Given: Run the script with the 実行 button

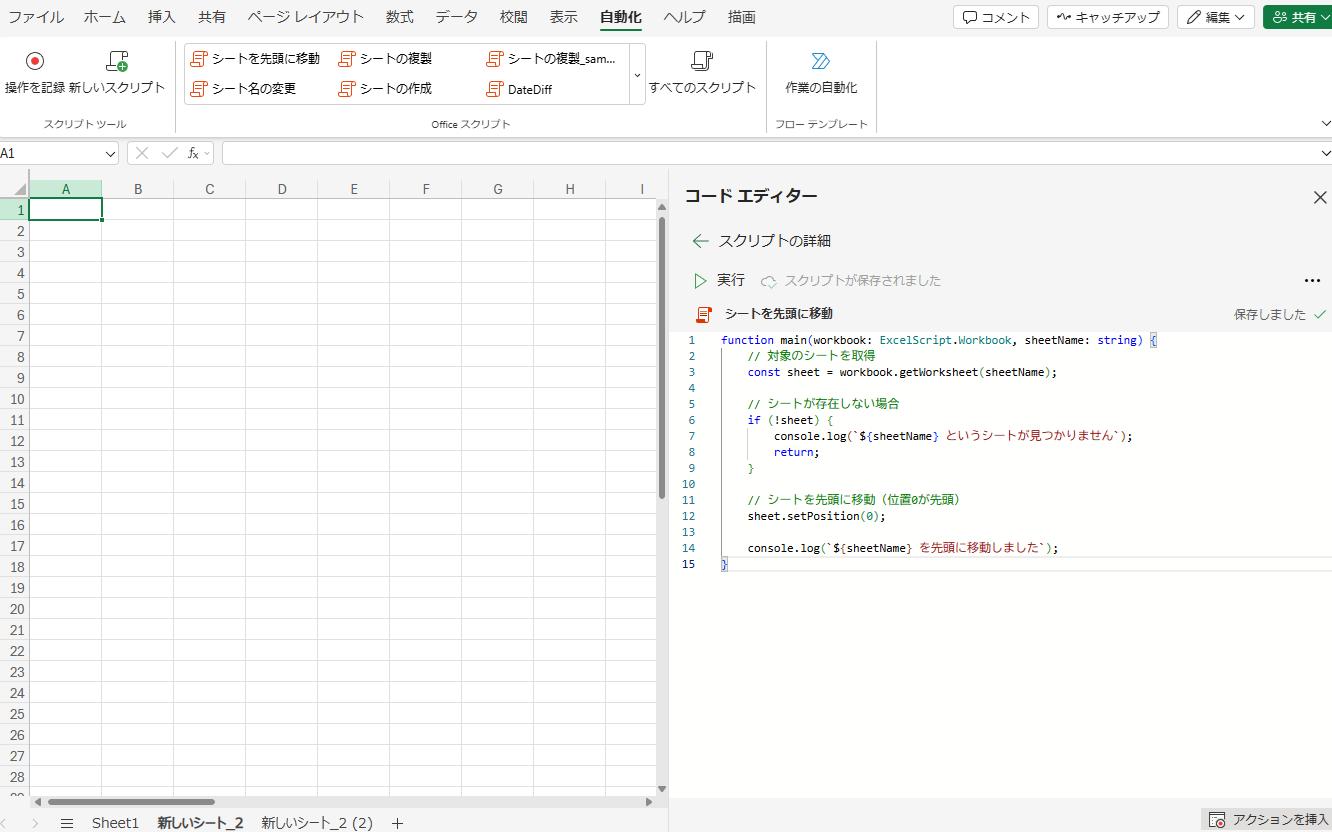Looking at the screenshot, I should tap(723, 280).
